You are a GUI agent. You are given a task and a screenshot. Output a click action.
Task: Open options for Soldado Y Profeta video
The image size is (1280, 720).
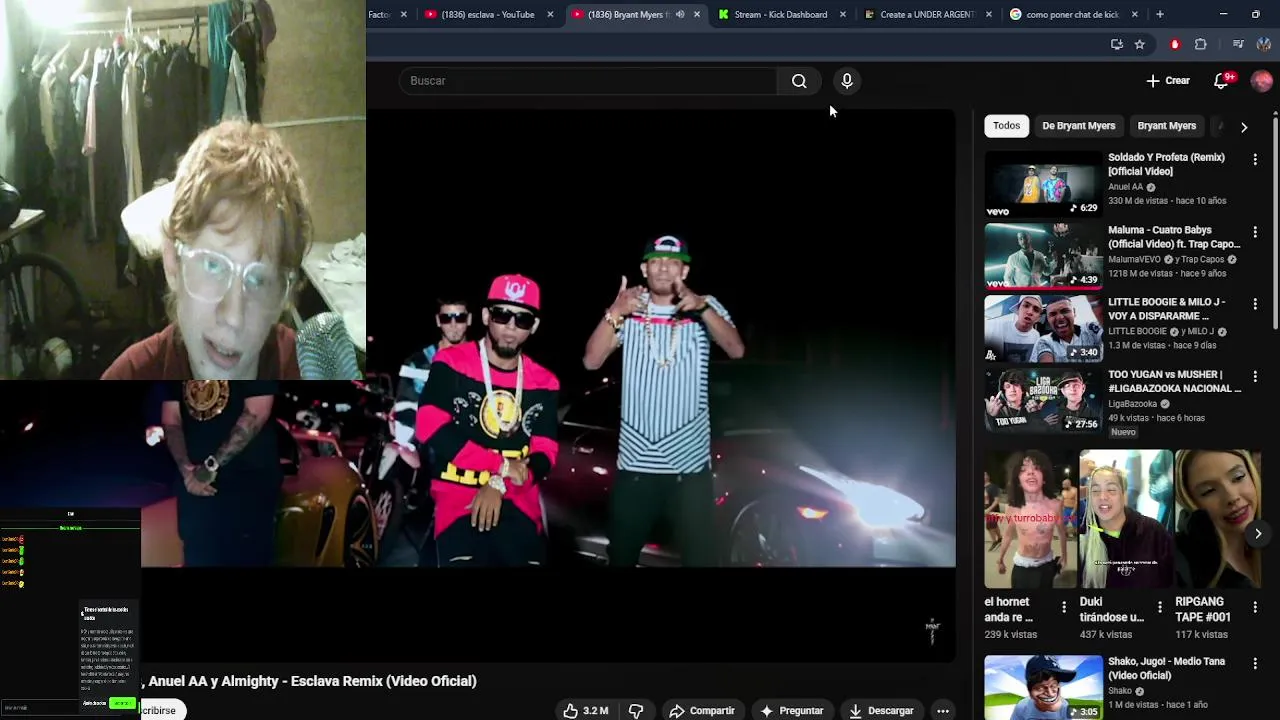pyautogui.click(x=1255, y=159)
